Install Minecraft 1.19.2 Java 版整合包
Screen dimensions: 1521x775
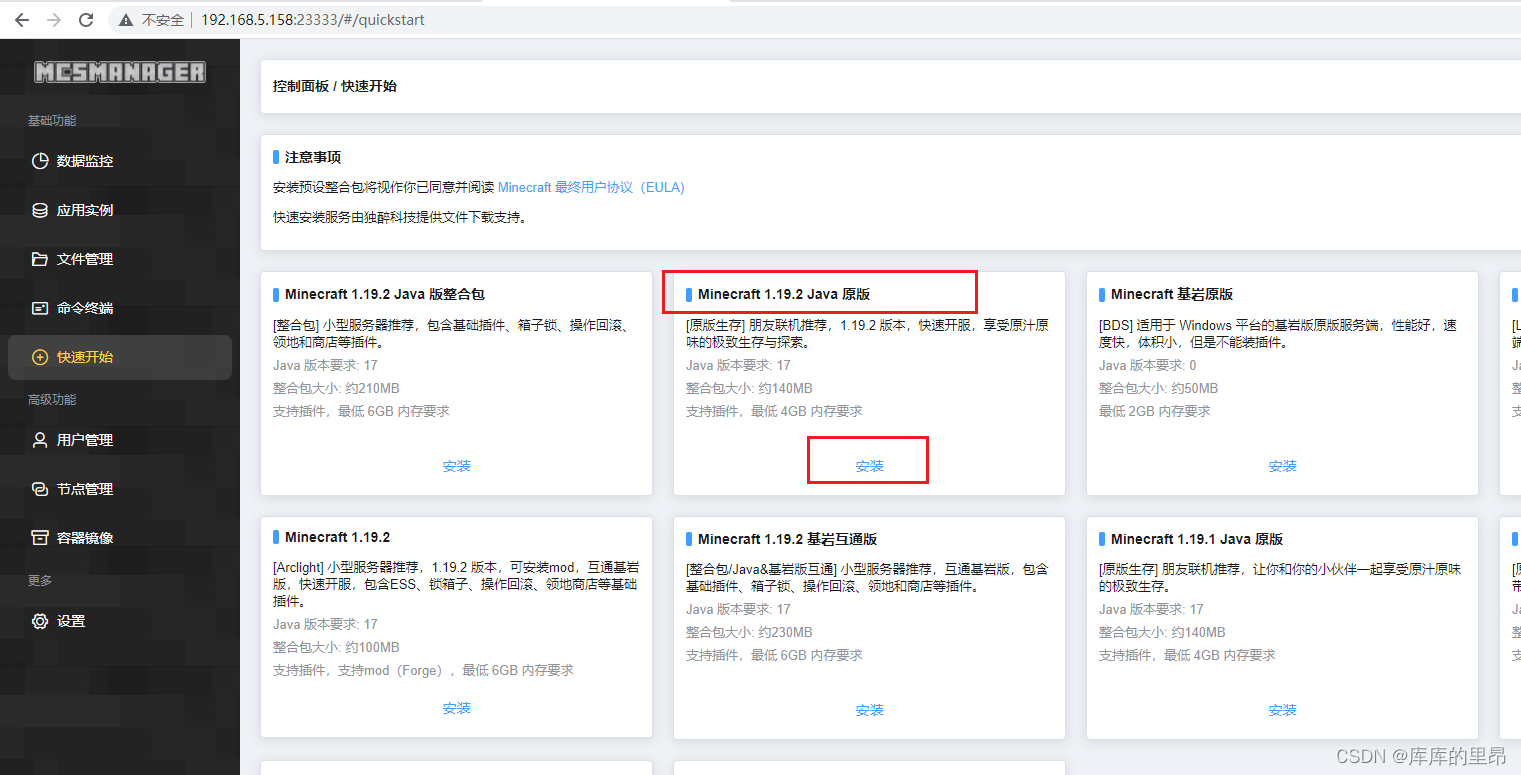[x=457, y=466]
